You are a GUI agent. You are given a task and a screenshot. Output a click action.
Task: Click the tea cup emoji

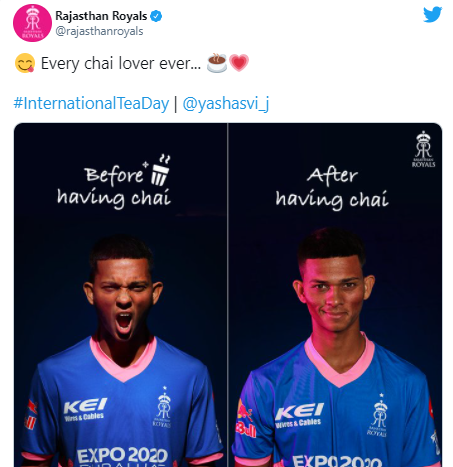217,62
